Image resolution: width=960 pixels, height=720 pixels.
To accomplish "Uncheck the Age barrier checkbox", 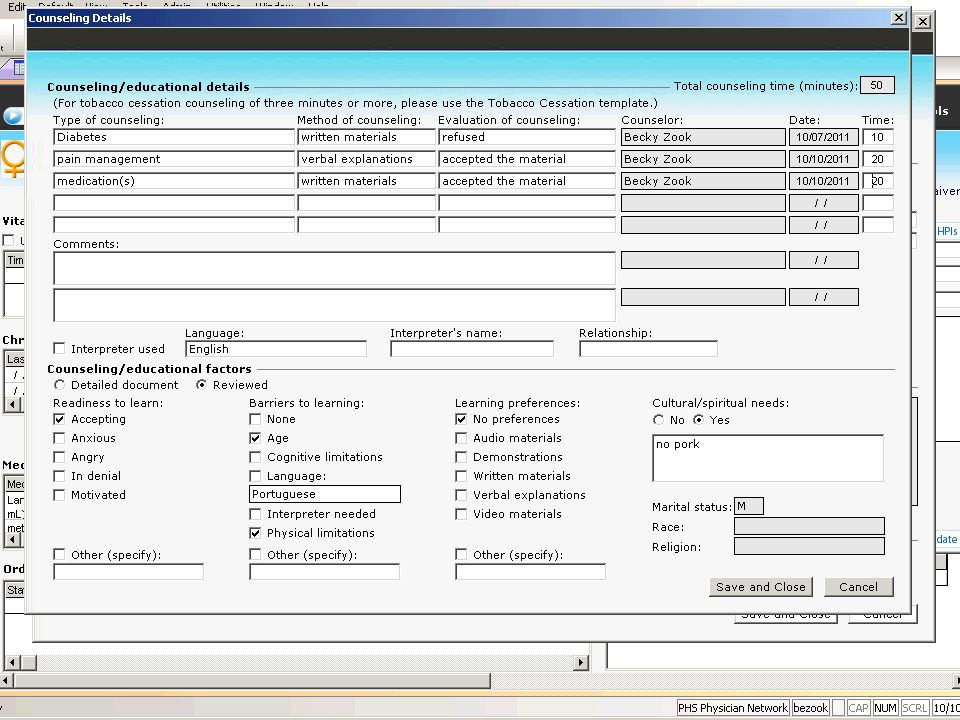I will click(x=255, y=438).
